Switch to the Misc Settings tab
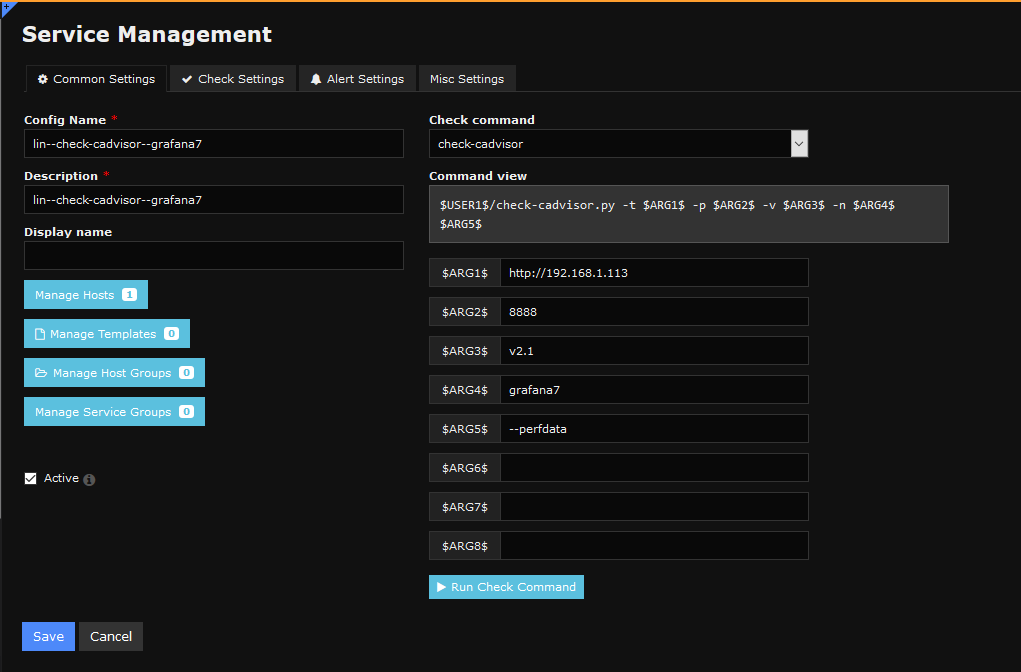 pyautogui.click(x=466, y=79)
